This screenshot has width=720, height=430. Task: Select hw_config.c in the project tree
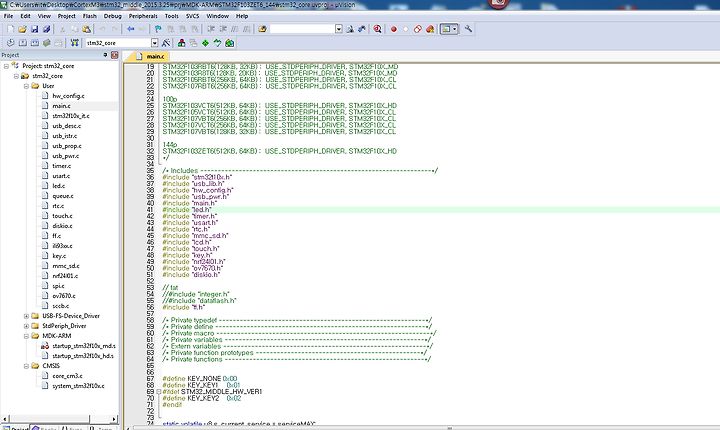68,96
